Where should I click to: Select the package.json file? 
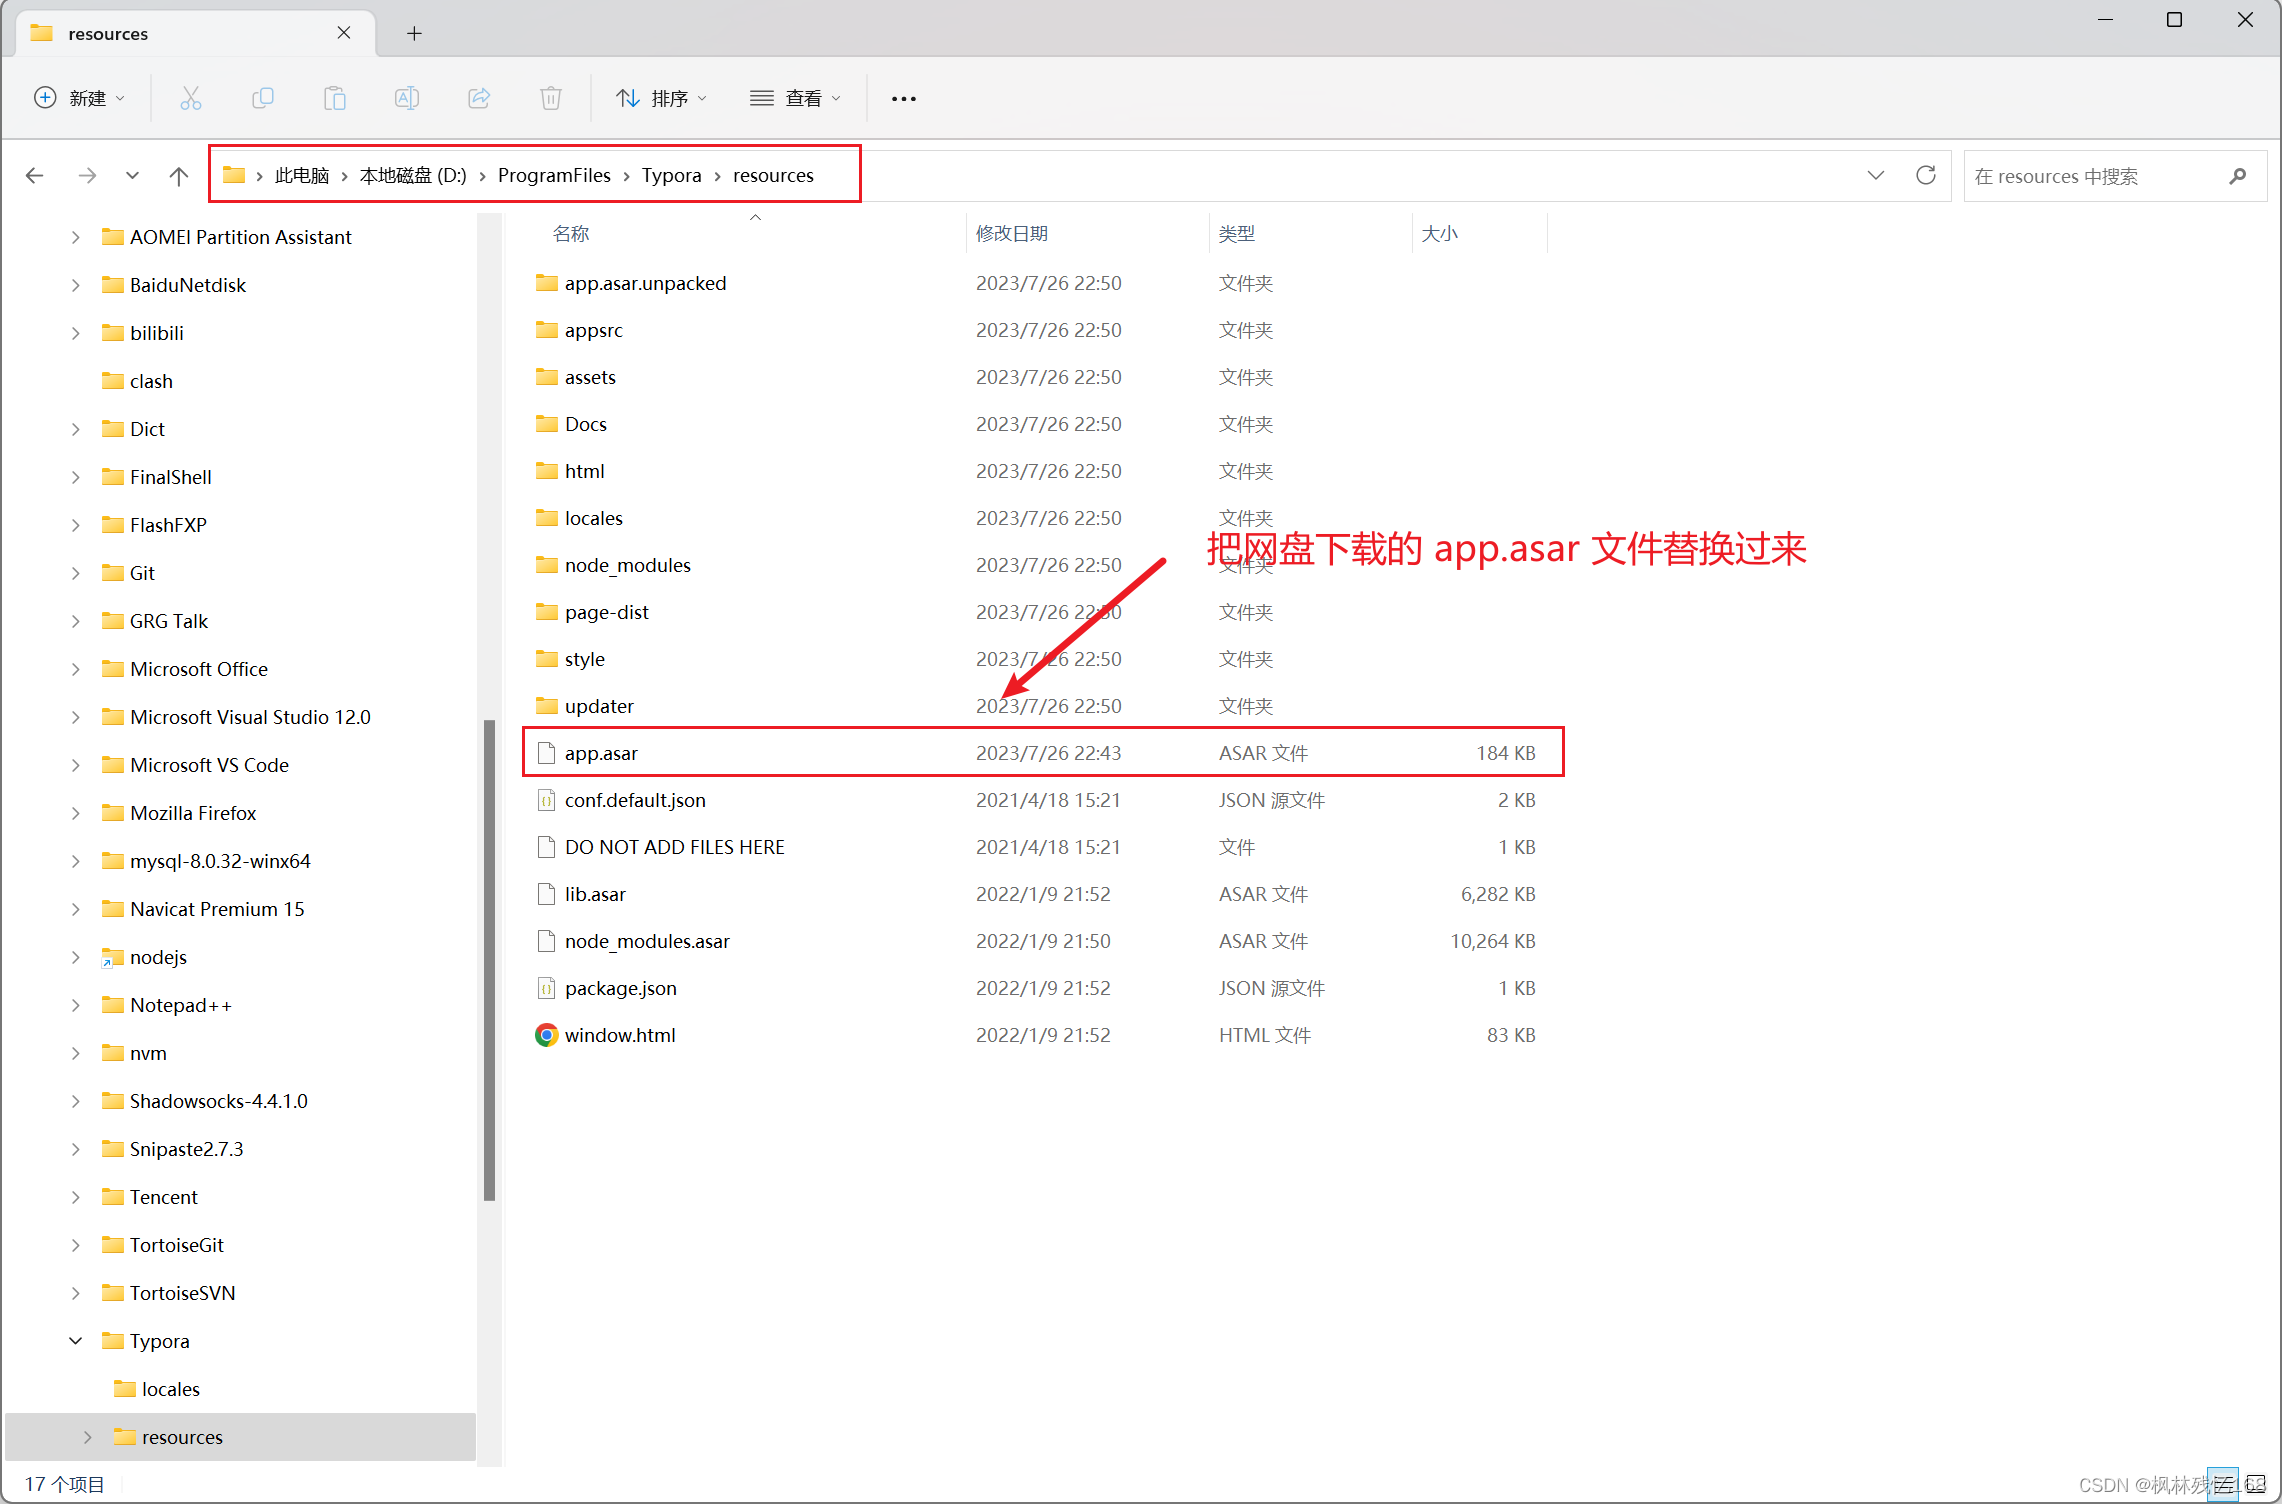(x=620, y=988)
